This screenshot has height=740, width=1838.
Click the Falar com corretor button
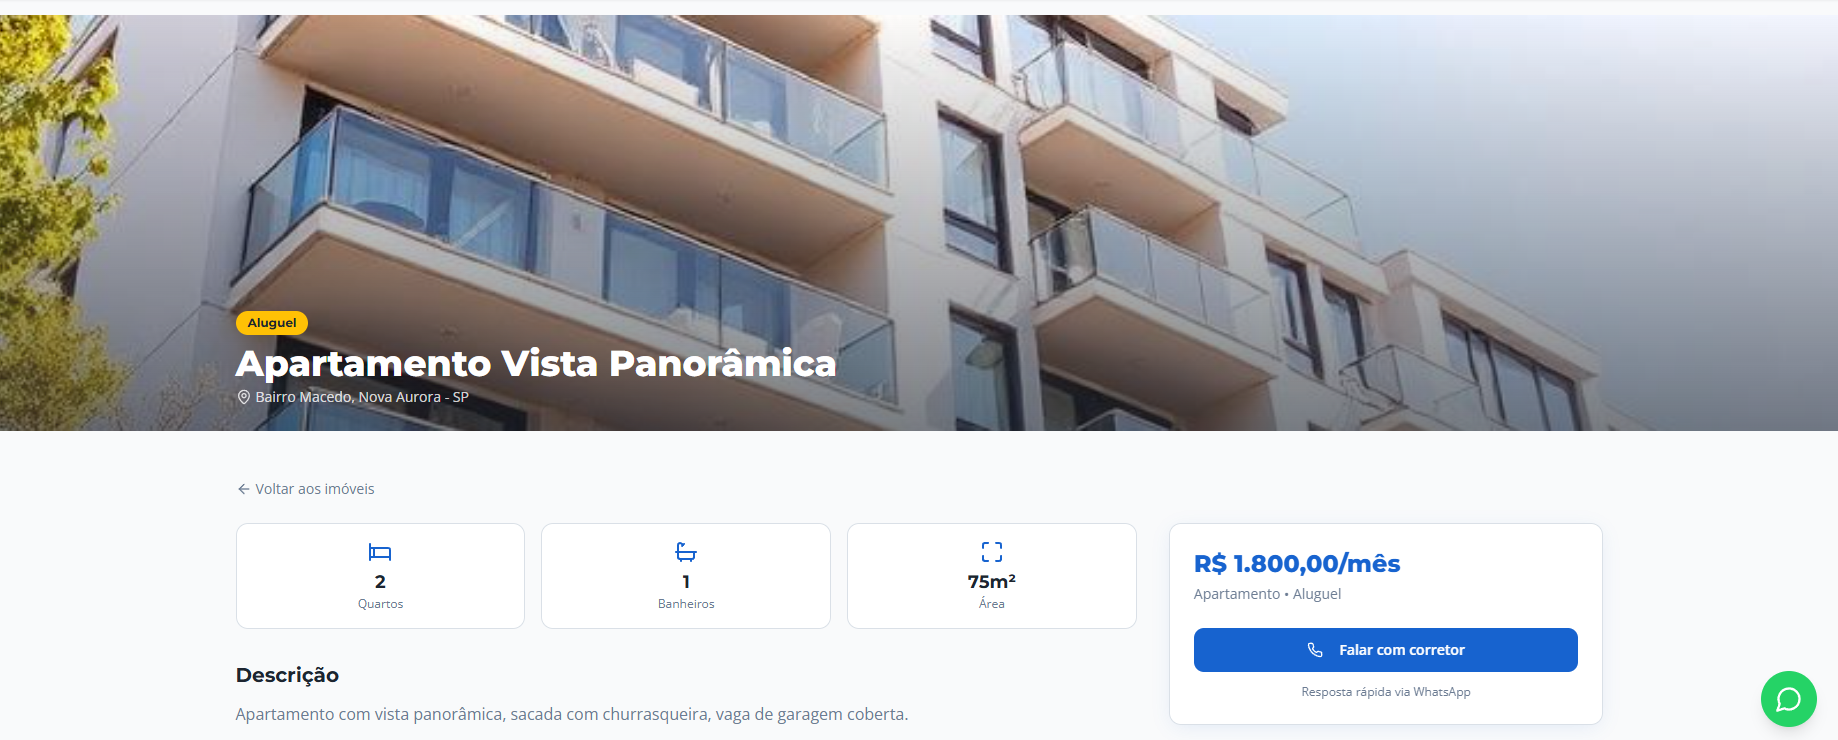point(1385,650)
